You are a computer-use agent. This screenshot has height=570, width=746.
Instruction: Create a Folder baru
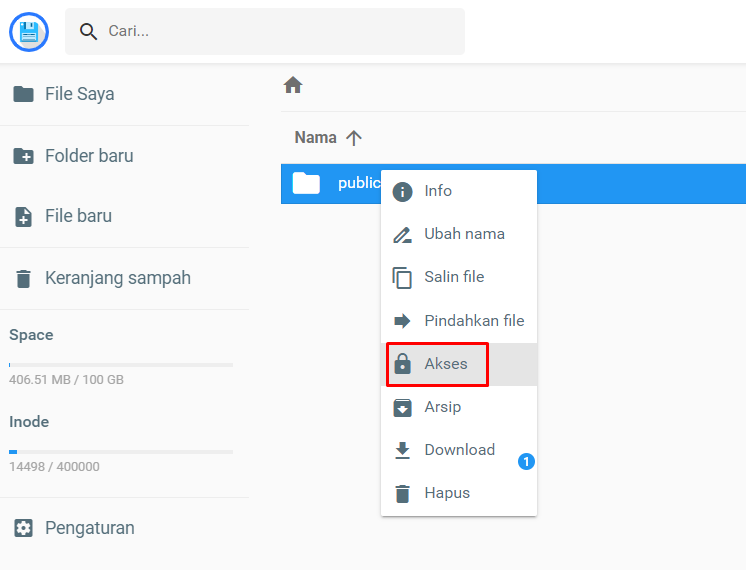[88, 156]
